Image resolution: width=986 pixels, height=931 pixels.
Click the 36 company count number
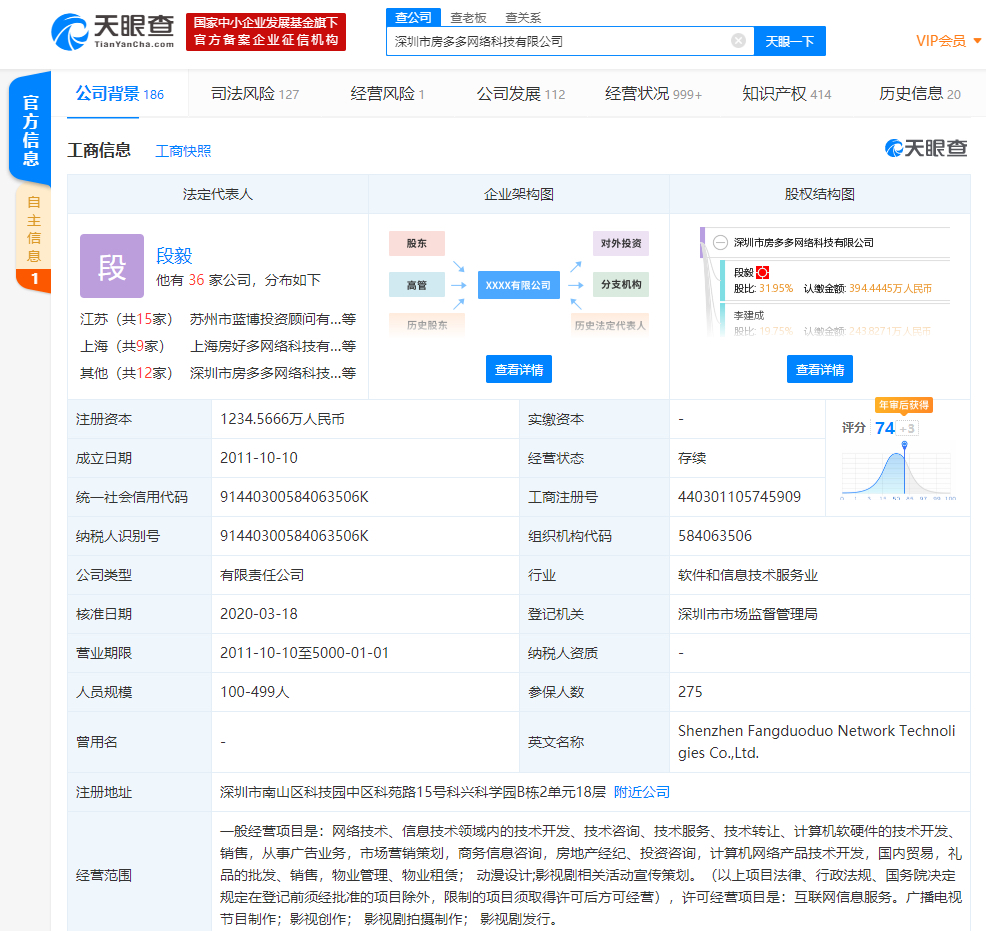click(x=196, y=280)
